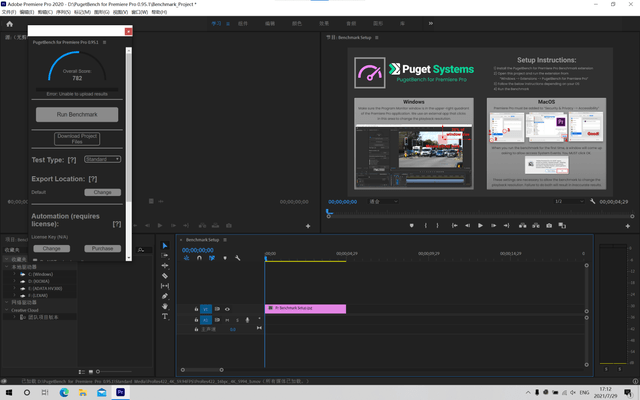This screenshot has height=400, width=640.
Task: Step forward one frame in program monitor
Action: point(493,225)
